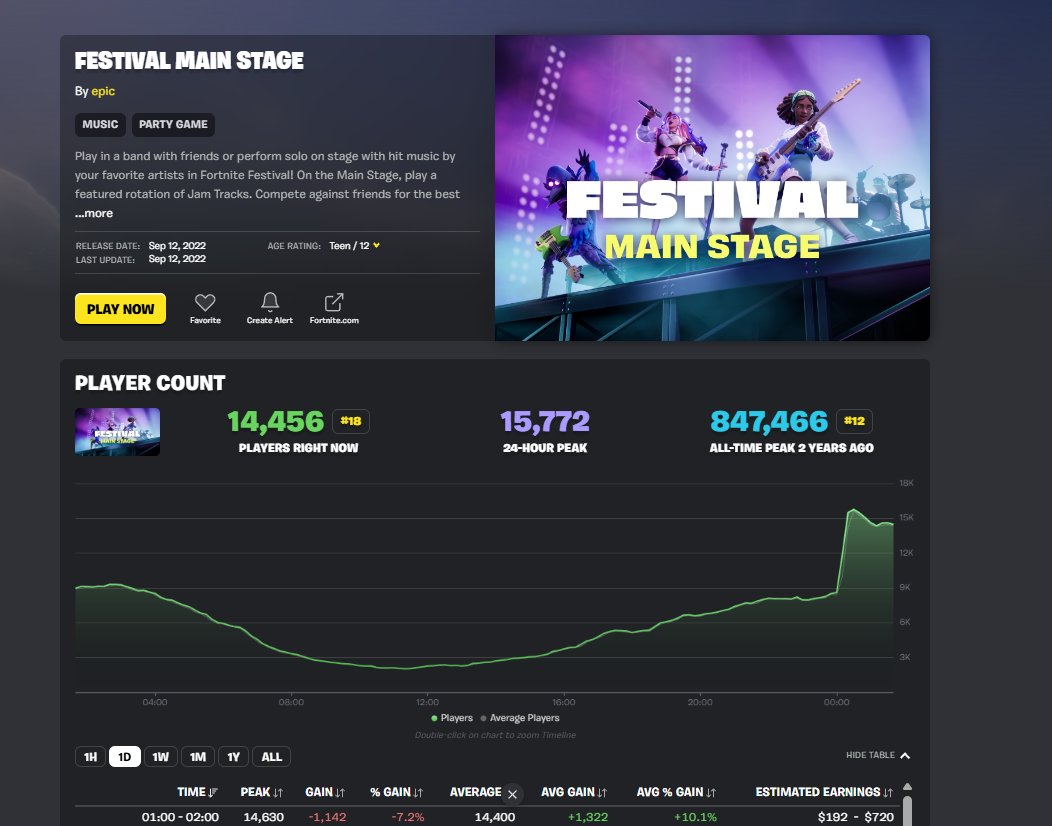Remove the AVERAGE column with the X

(513, 794)
